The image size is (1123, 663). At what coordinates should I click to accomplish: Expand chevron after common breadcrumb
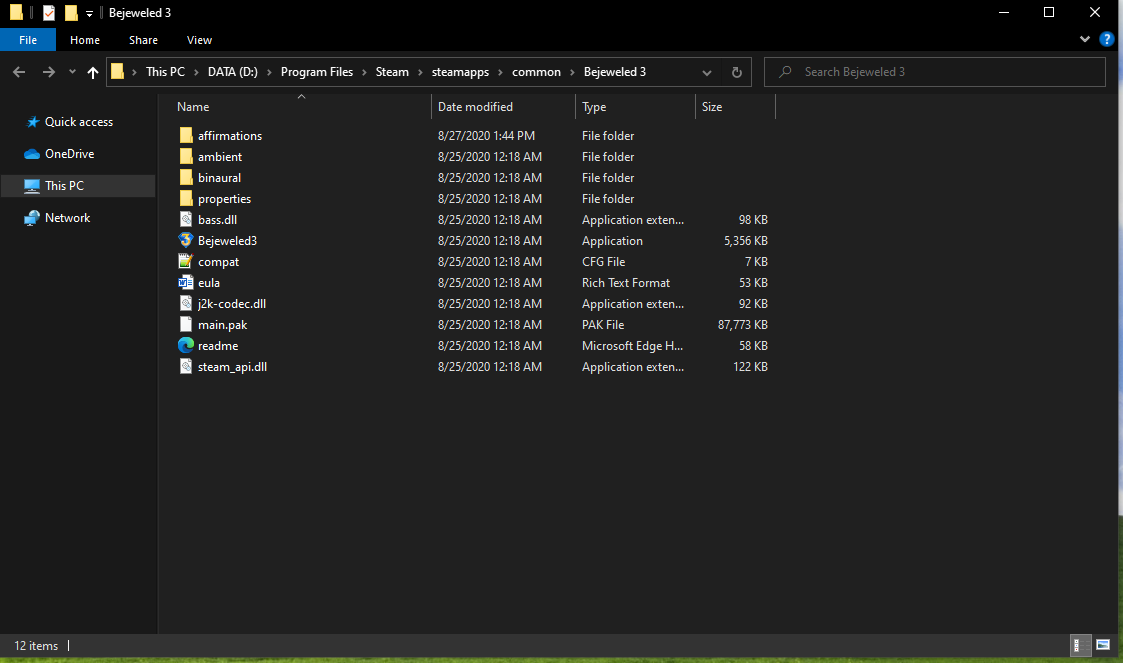[x=572, y=72]
